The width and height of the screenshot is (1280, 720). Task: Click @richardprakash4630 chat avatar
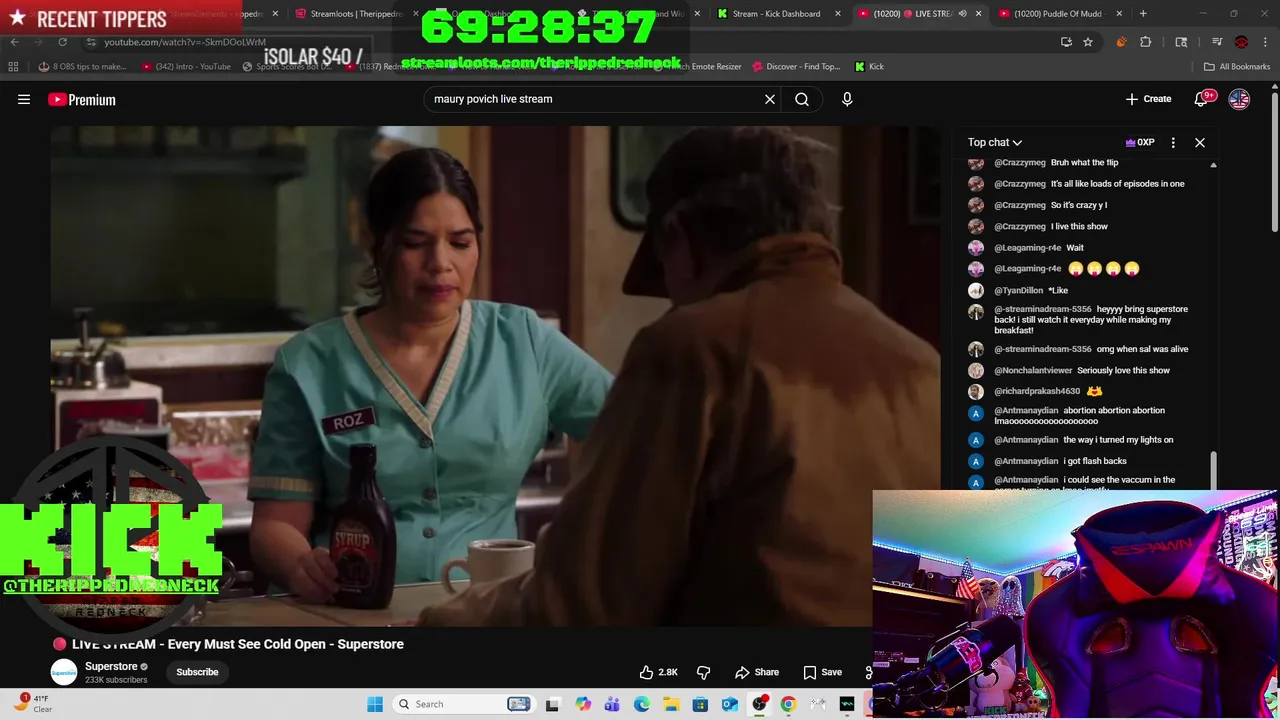(x=976, y=391)
